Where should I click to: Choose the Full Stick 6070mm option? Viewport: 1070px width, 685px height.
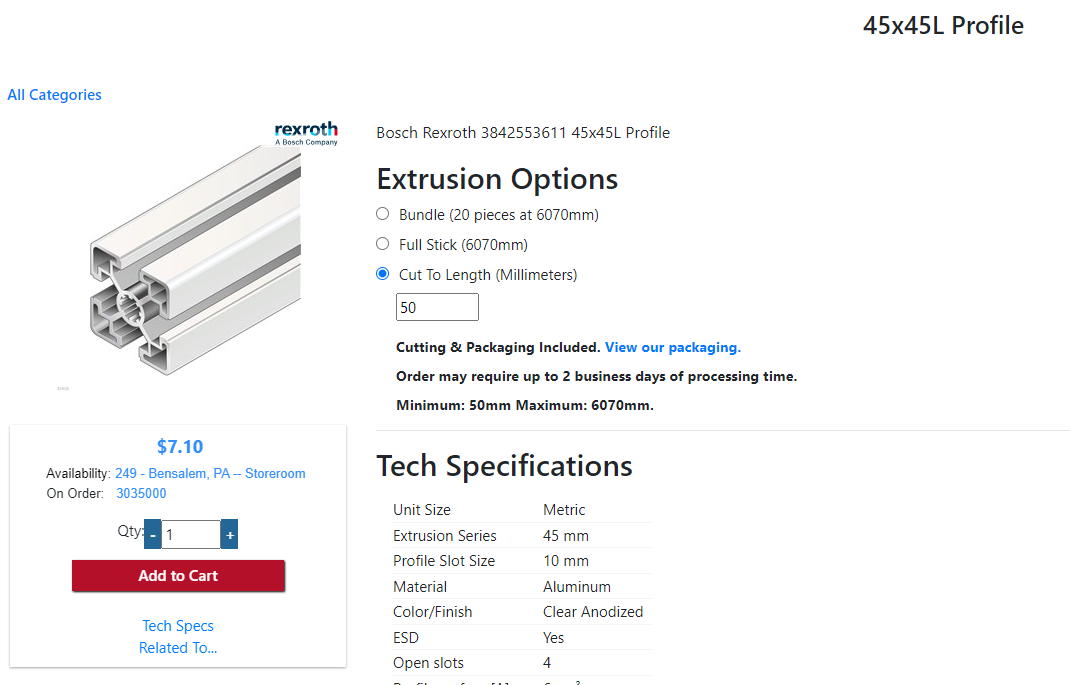(x=382, y=244)
